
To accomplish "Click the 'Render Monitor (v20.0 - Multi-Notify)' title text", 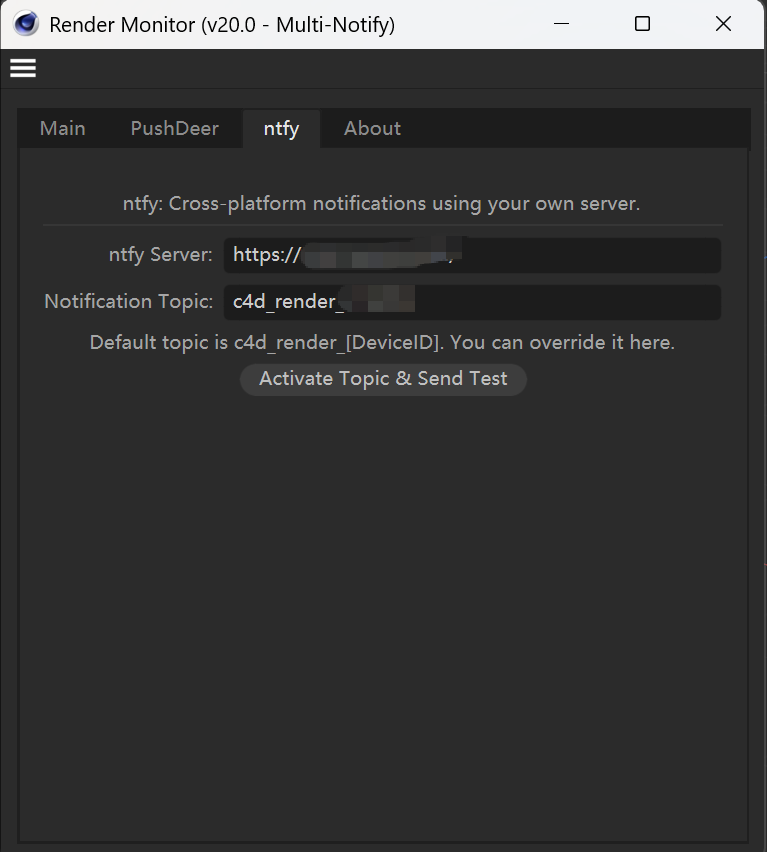I will tap(222, 25).
